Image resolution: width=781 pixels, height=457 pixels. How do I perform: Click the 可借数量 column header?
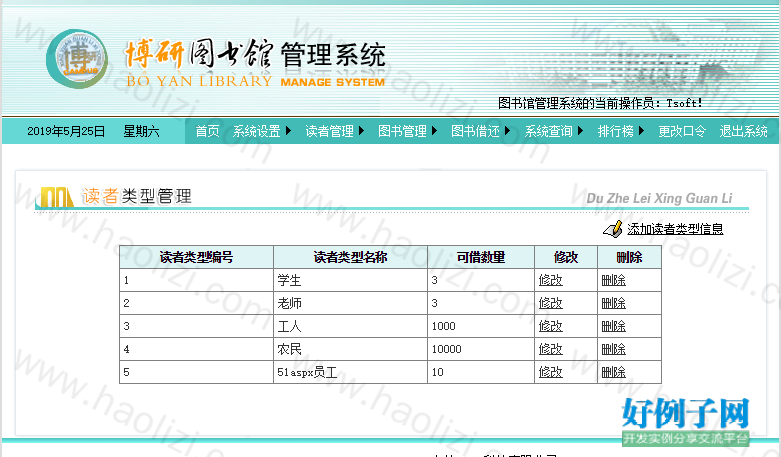coord(481,257)
